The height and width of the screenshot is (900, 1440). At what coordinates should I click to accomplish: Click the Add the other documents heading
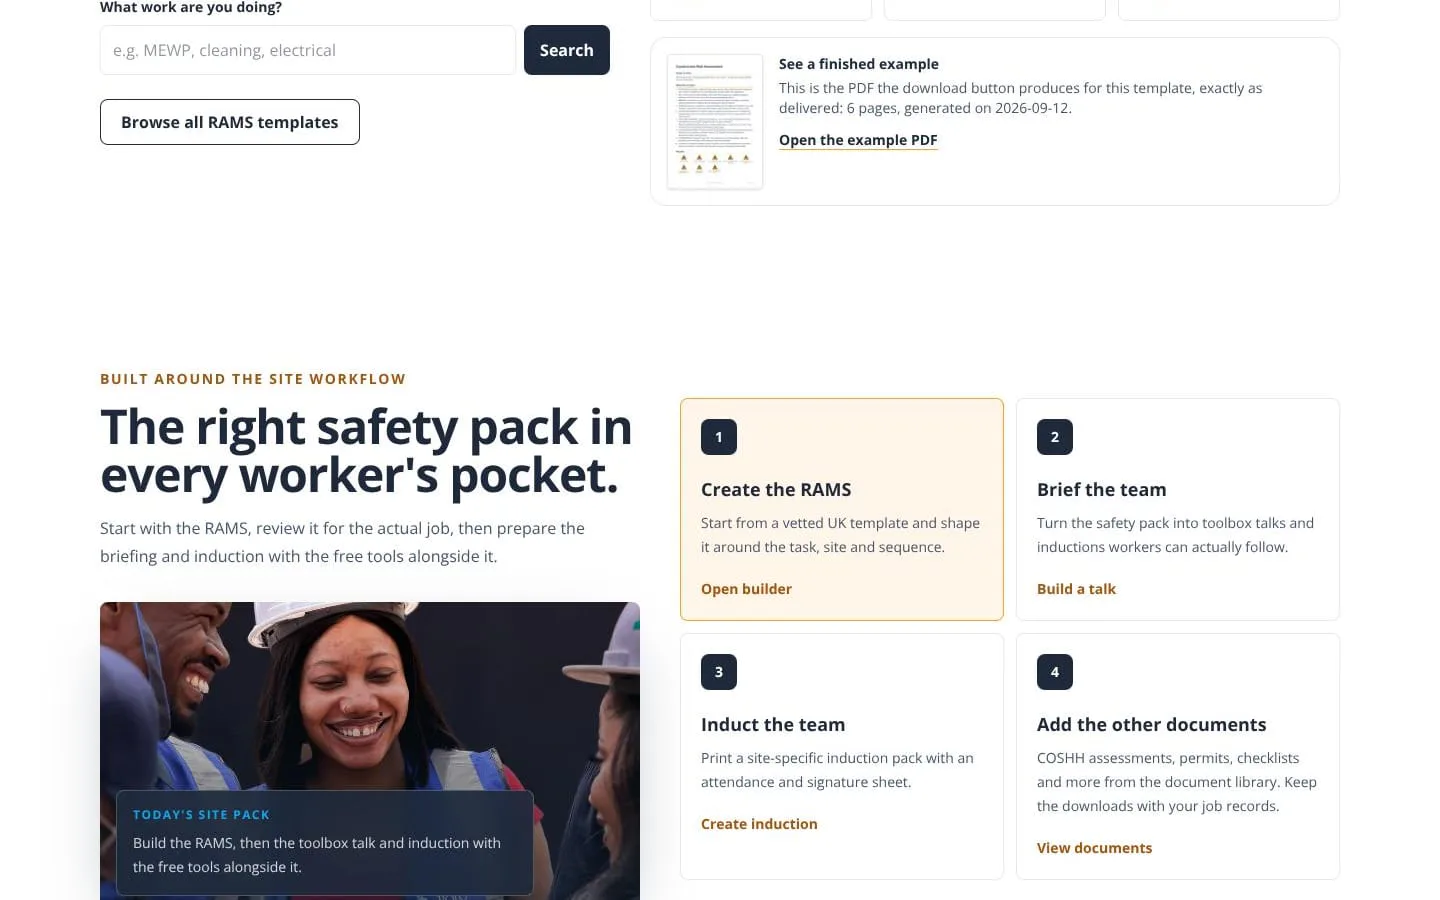point(1151,725)
